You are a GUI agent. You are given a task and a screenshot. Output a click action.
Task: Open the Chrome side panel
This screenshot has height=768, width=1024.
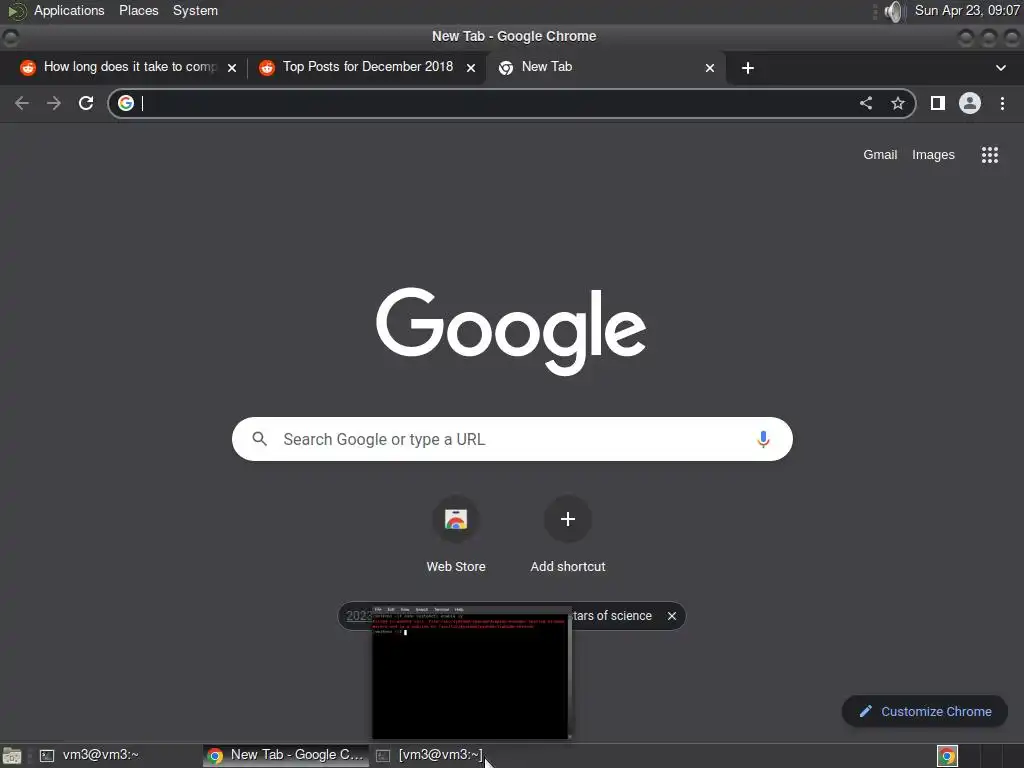[x=938, y=103]
